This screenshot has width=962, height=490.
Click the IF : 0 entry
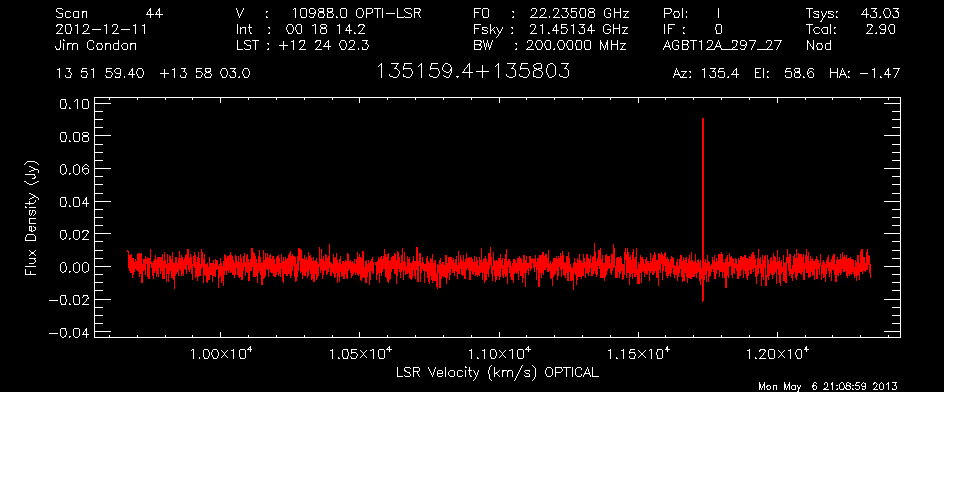[x=693, y=29]
